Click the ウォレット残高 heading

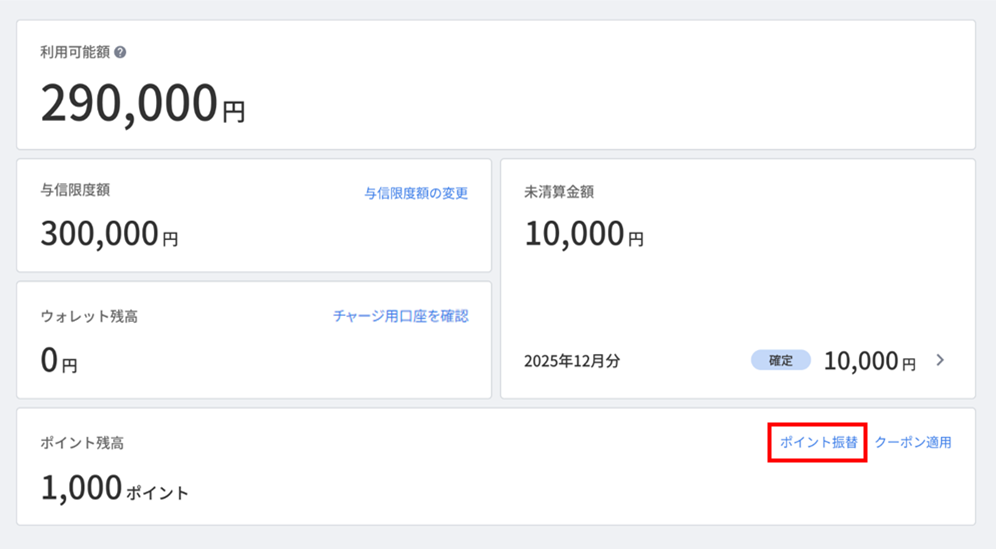[89, 316]
